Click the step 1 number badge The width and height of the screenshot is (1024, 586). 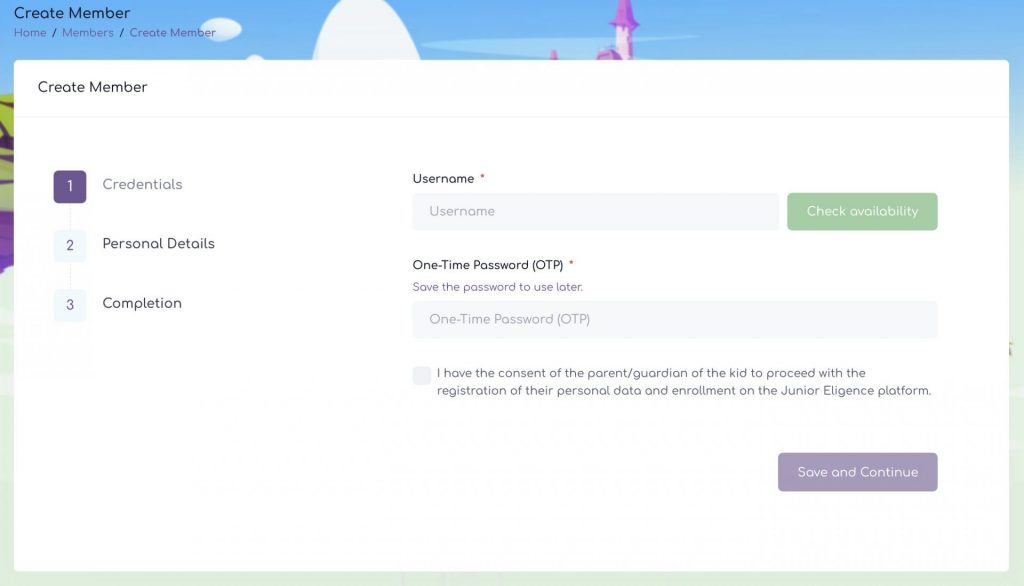point(70,186)
